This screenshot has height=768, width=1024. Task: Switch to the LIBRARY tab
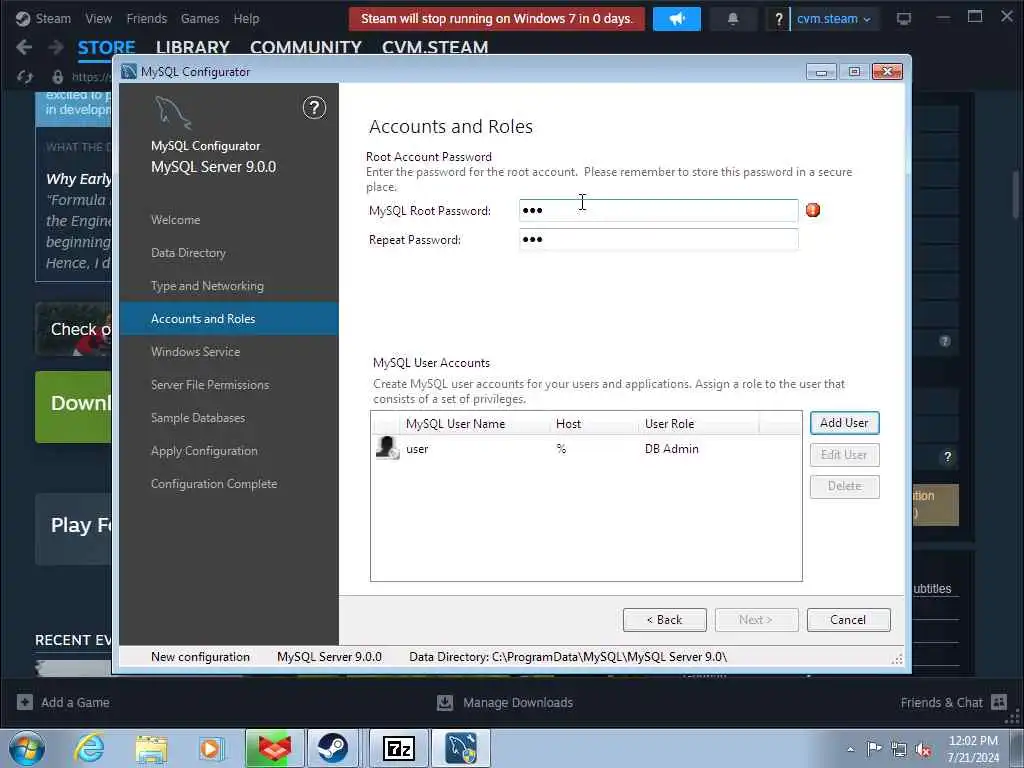point(193,47)
